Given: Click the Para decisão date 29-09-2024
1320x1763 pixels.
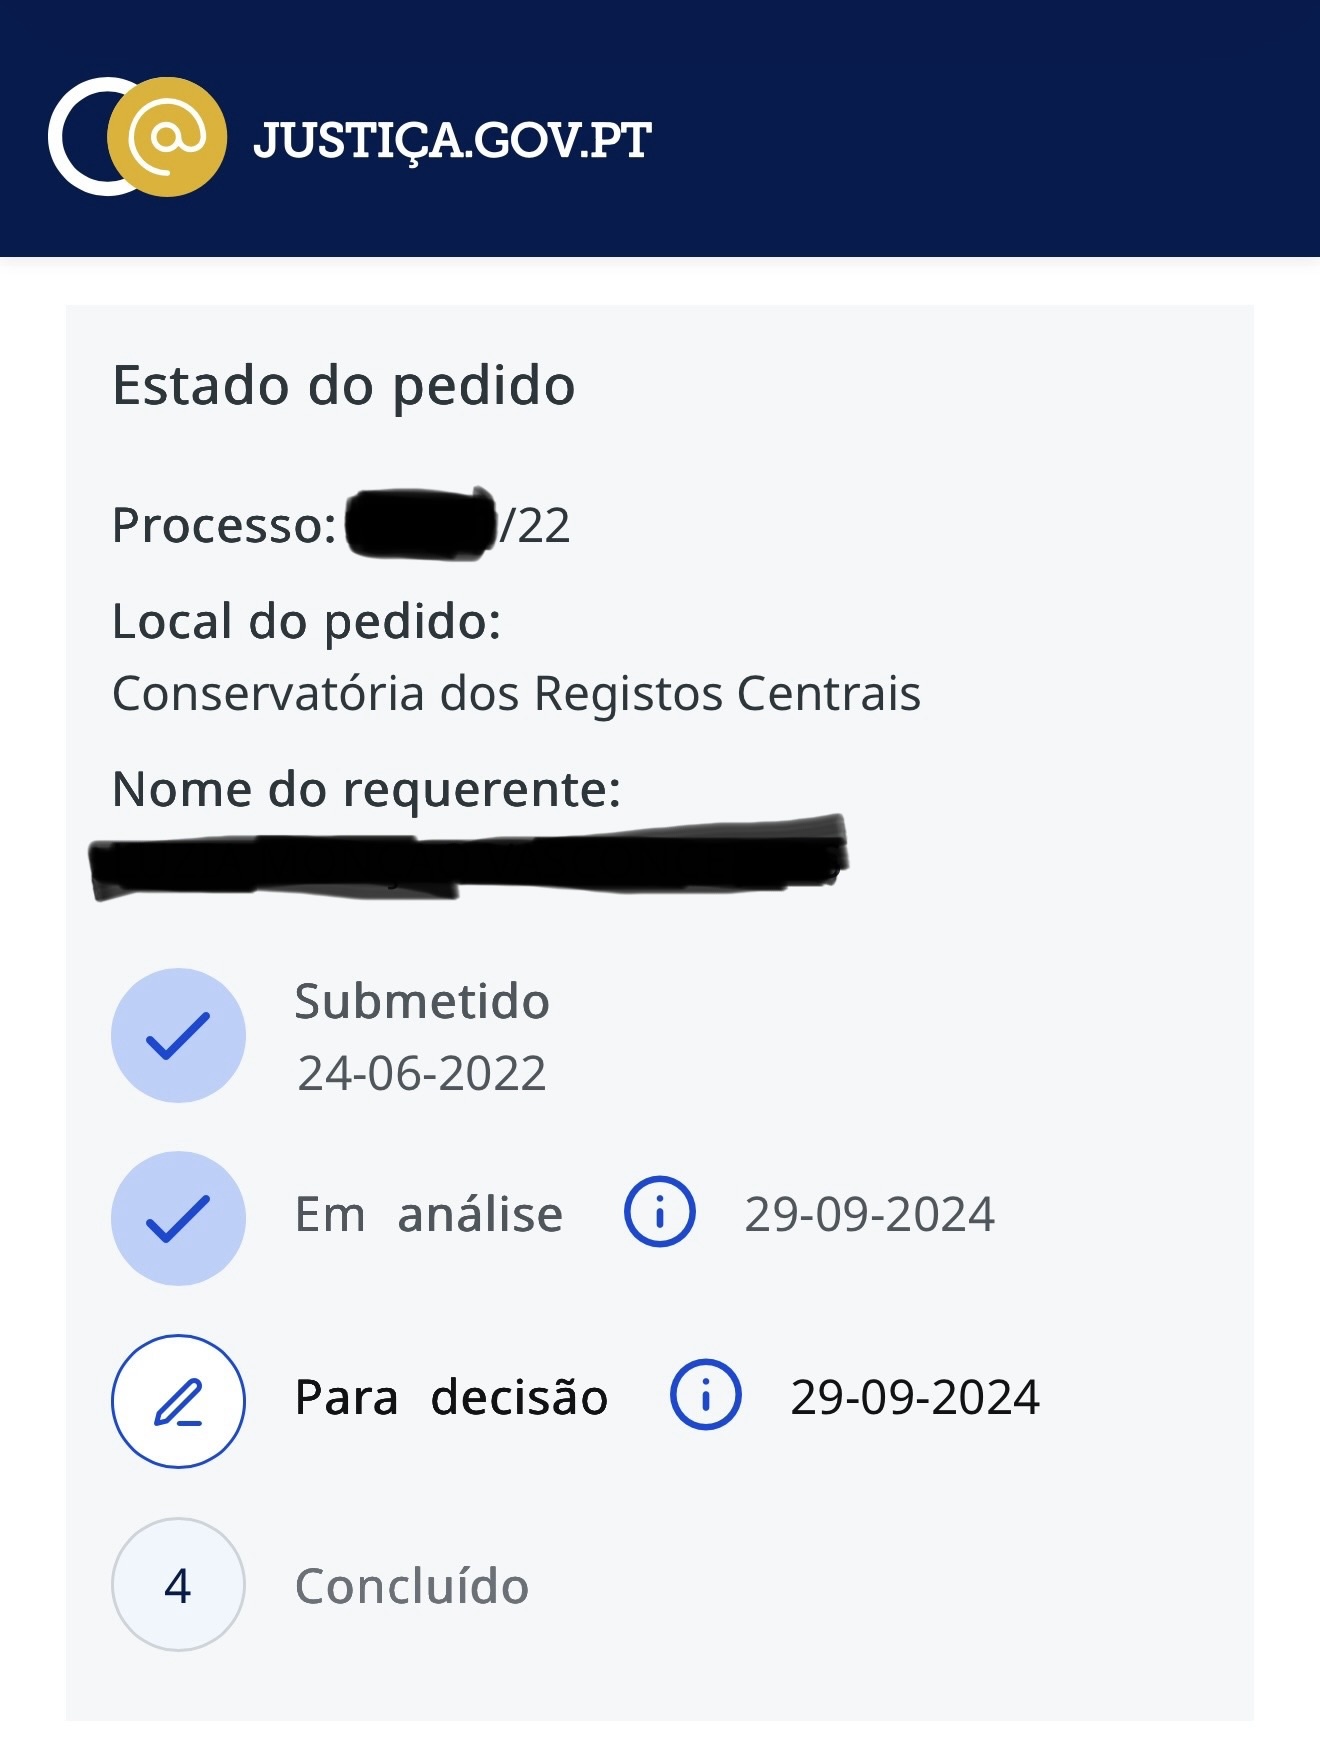Looking at the screenshot, I should point(915,1398).
